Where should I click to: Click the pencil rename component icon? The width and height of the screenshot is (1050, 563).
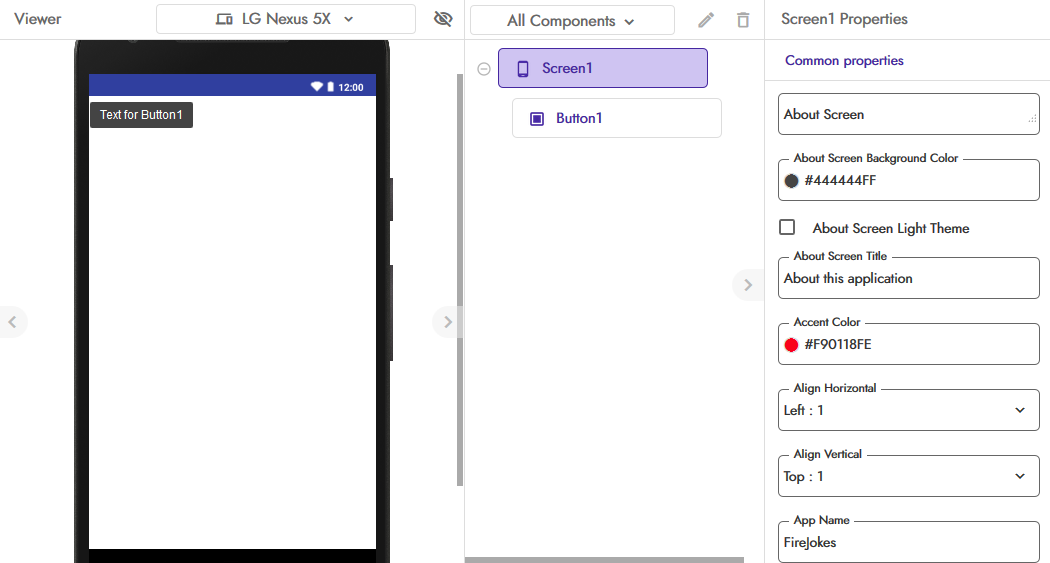pos(706,20)
